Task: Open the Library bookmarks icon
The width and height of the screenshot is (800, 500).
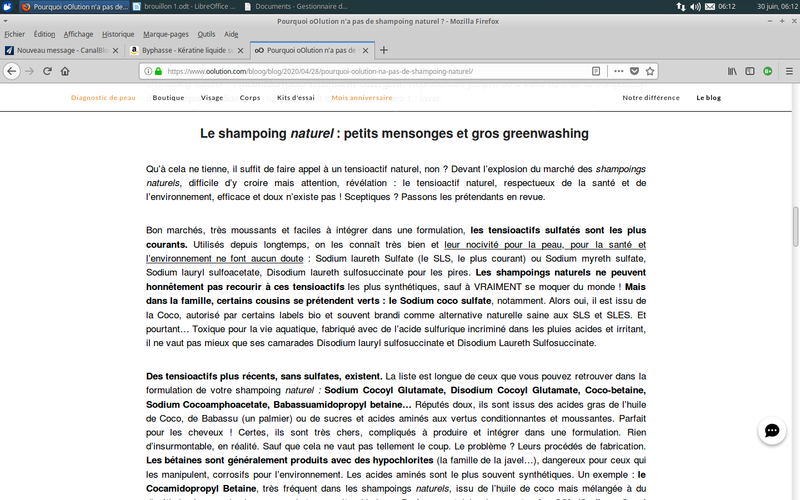Action: click(x=732, y=71)
